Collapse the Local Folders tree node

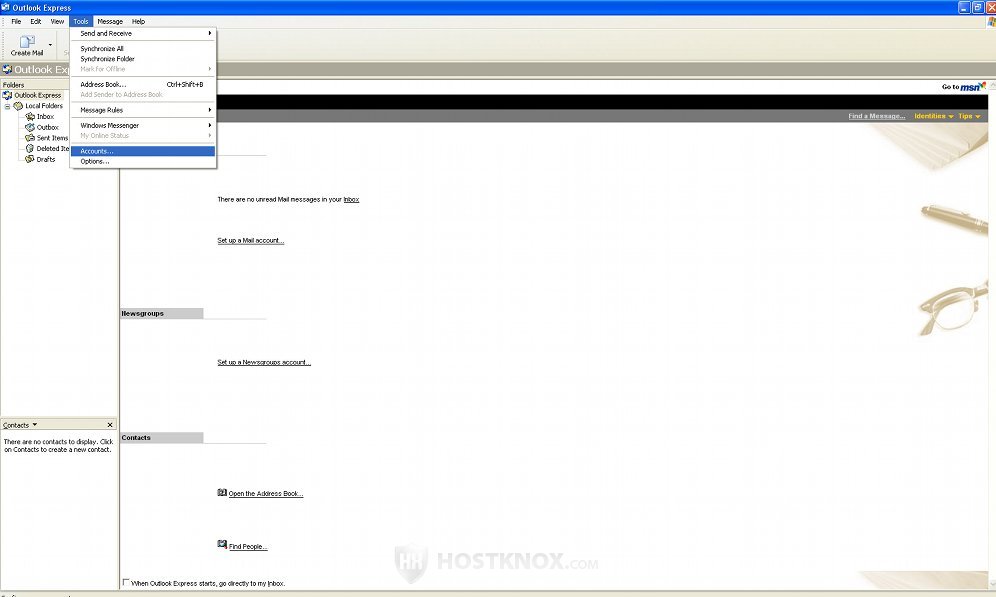pos(8,107)
